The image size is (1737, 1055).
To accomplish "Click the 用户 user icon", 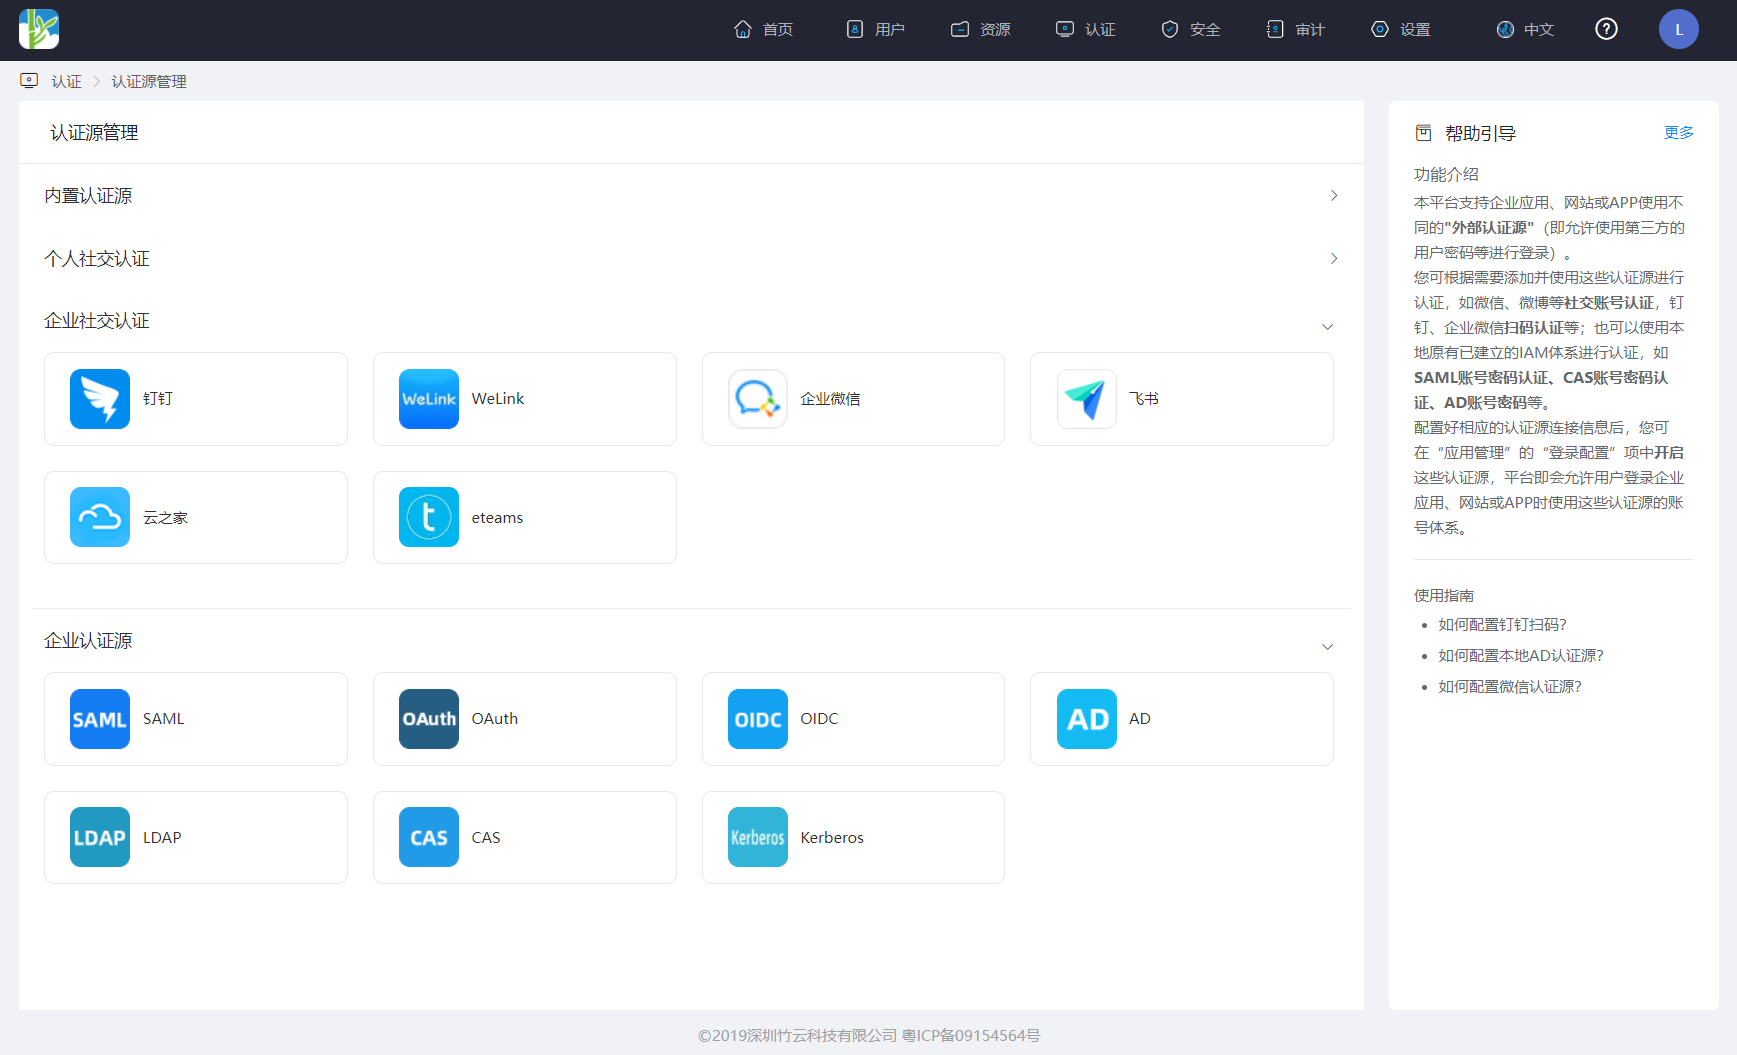I will 855,29.
